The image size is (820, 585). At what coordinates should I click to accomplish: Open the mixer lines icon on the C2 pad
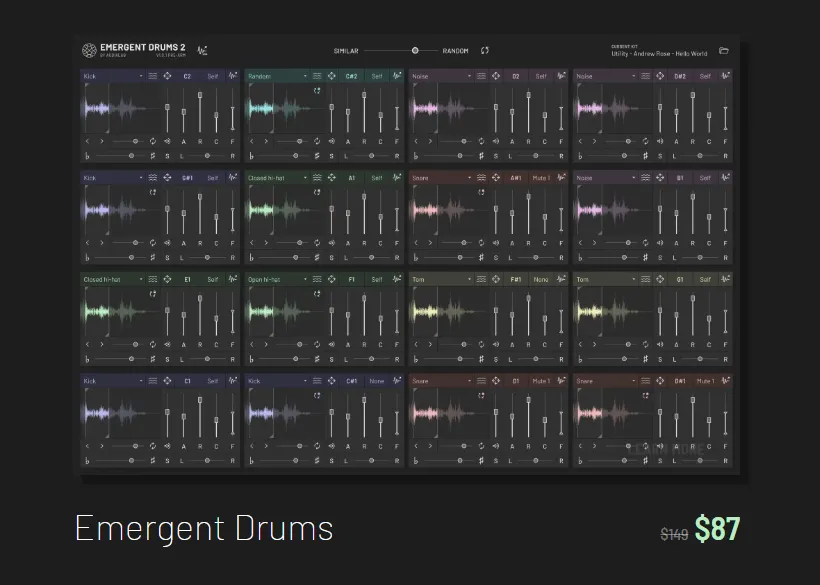(x=153, y=76)
